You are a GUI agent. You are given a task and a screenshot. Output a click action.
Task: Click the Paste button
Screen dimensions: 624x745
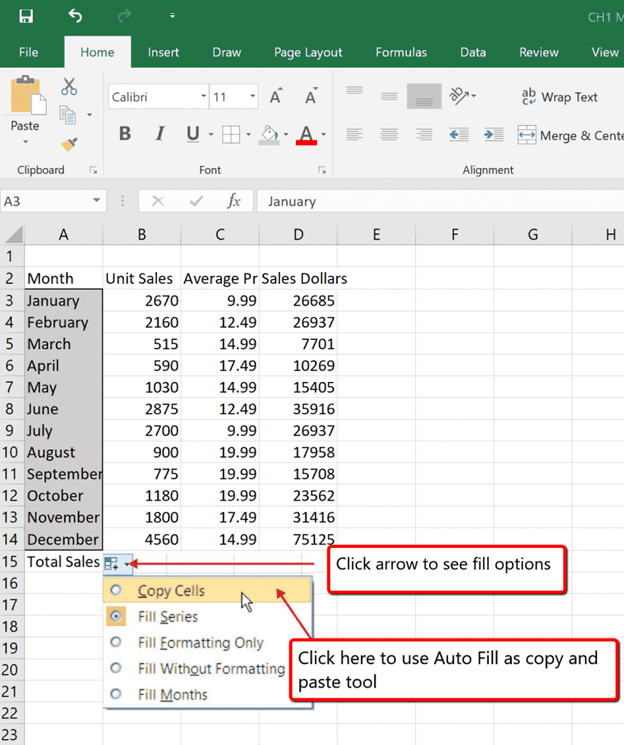coord(25,110)
